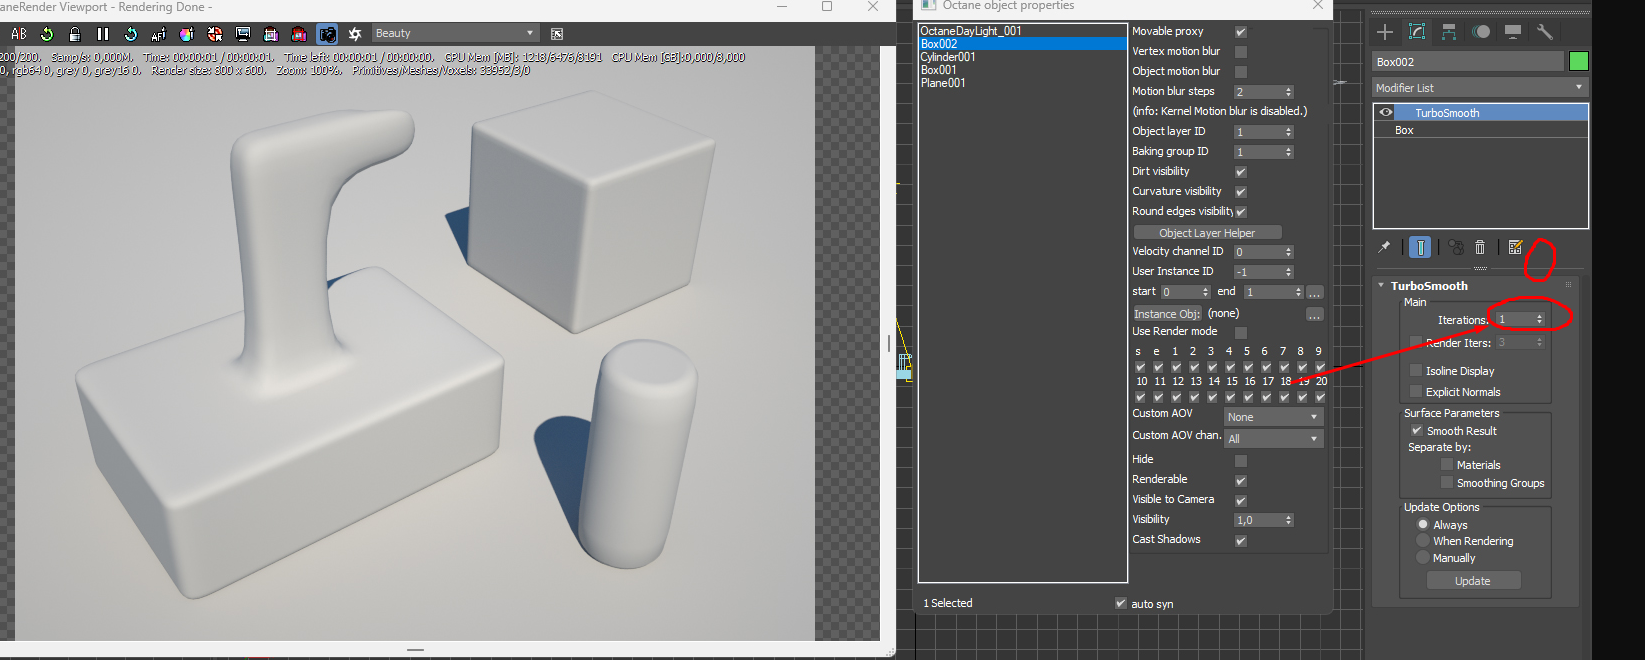Click ellipsis button next to end field
Screen dimensions: 1645x660
pyautogui.click(x=1315, y=292)
